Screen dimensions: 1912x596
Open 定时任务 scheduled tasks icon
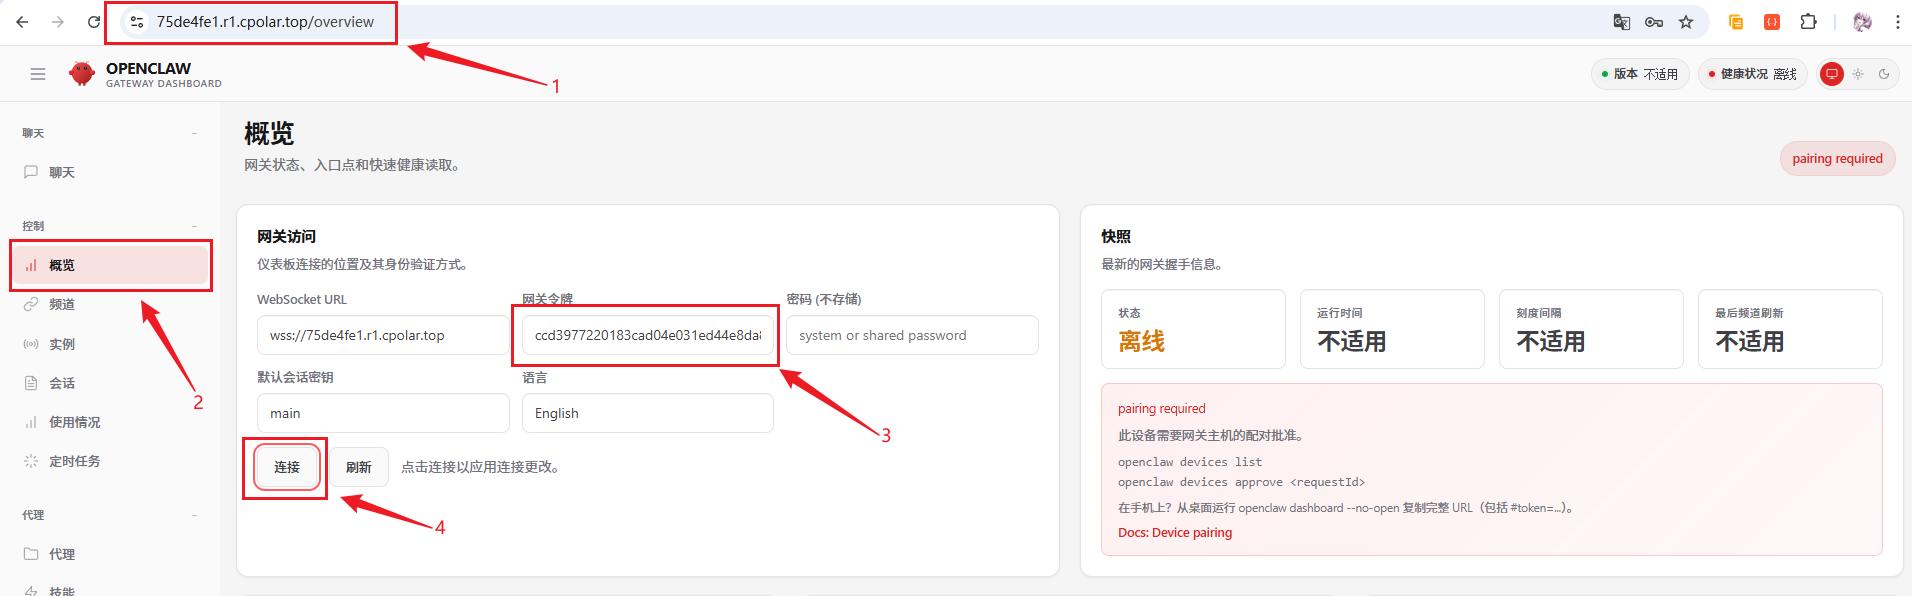pyautogui.click(x=31, y=461)
